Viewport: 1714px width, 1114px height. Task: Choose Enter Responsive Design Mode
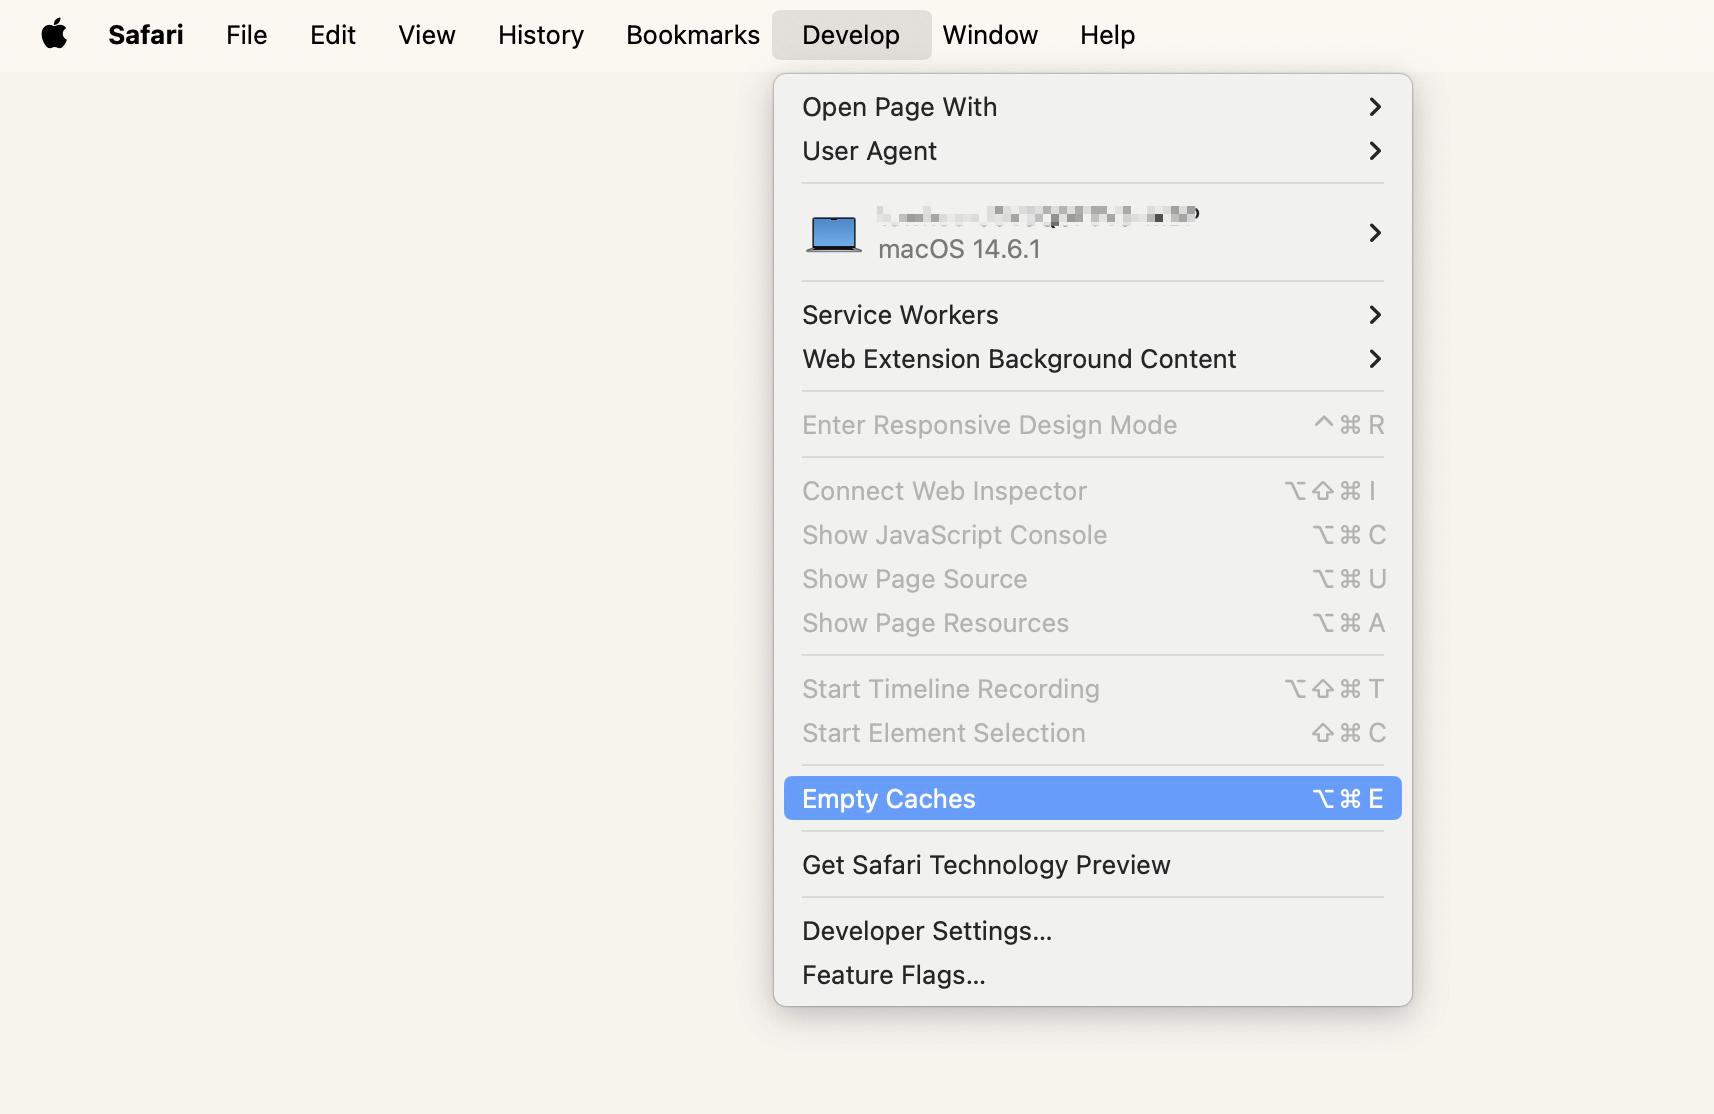[x=1093, y=425]
